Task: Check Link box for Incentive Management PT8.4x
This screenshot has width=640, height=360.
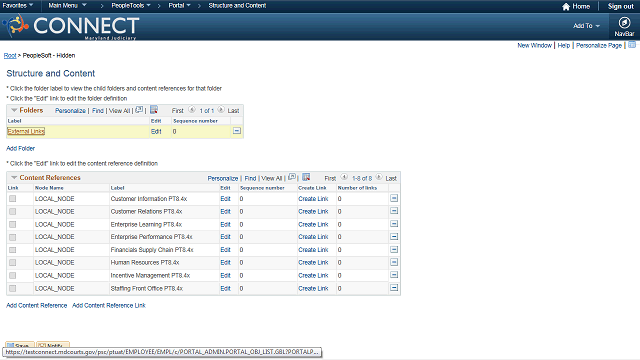Action: 13,276
